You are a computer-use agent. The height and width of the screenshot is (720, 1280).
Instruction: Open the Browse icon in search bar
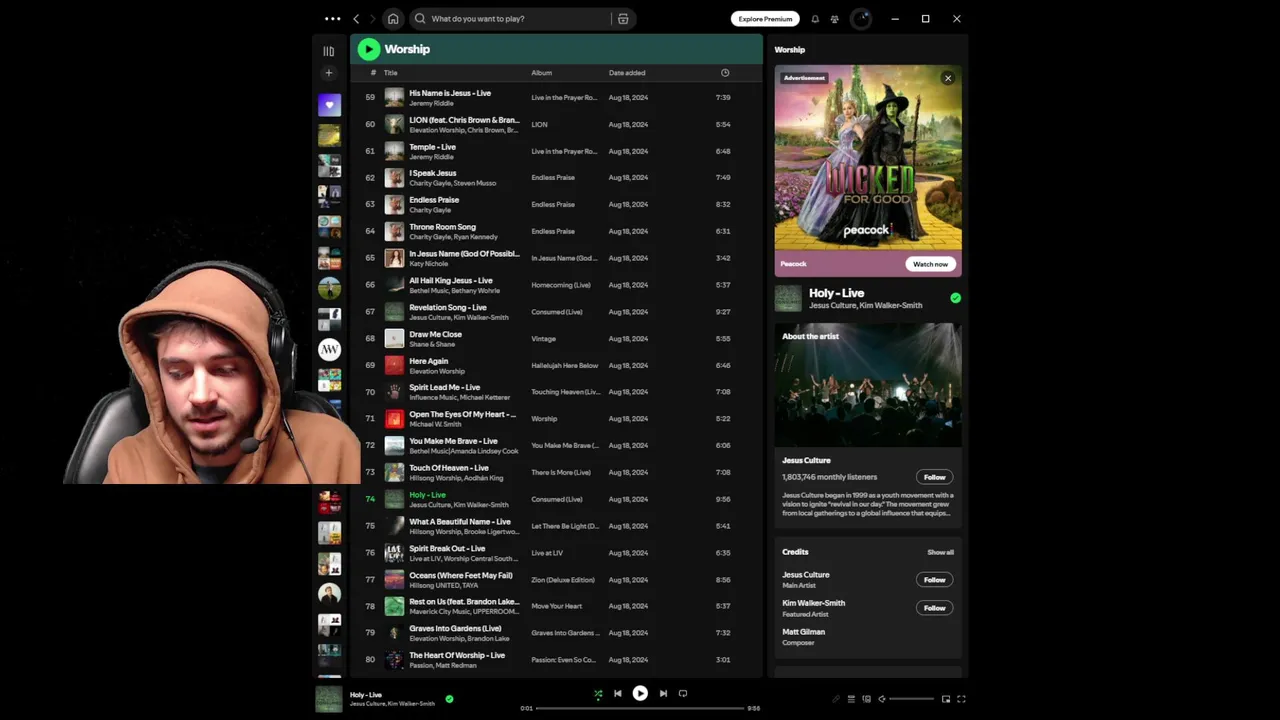(x=623, y=19)
